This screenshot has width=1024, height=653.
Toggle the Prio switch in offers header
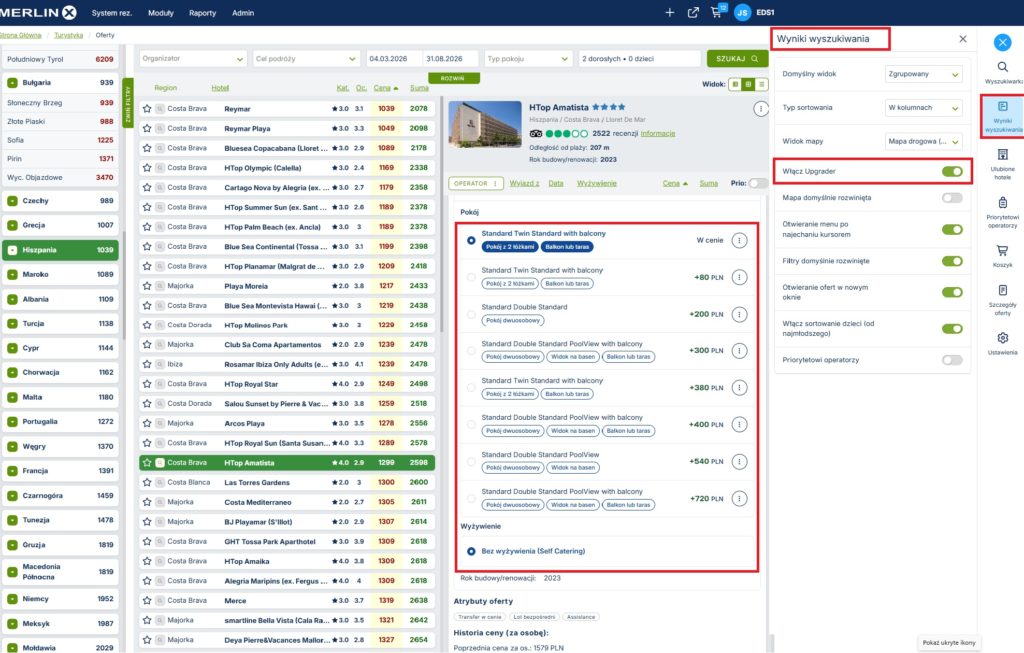759,183
